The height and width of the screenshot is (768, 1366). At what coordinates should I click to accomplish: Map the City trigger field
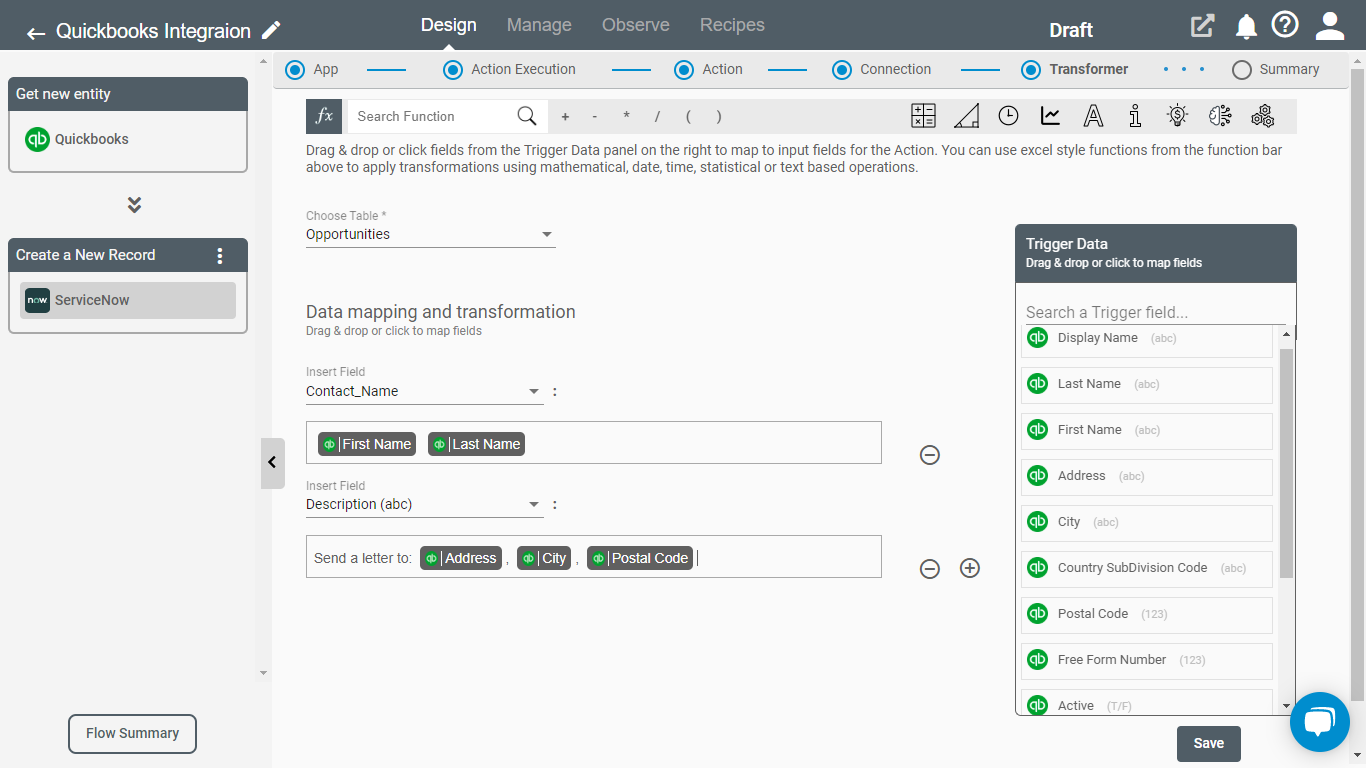(1147, 522)
